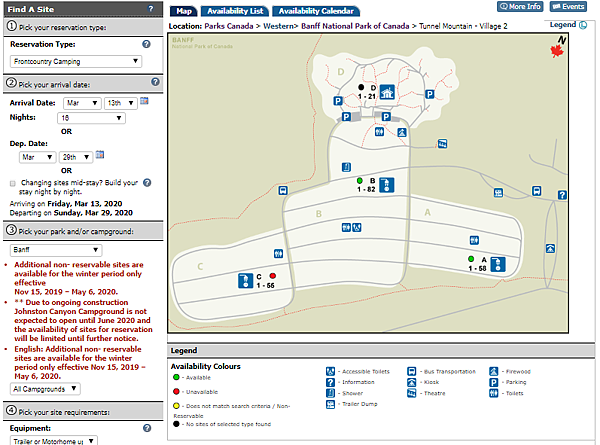Click loop D label 1 - 21
The width and height of the screenshot is (600, 445).
pyautogui.click(x=367, y=96)
